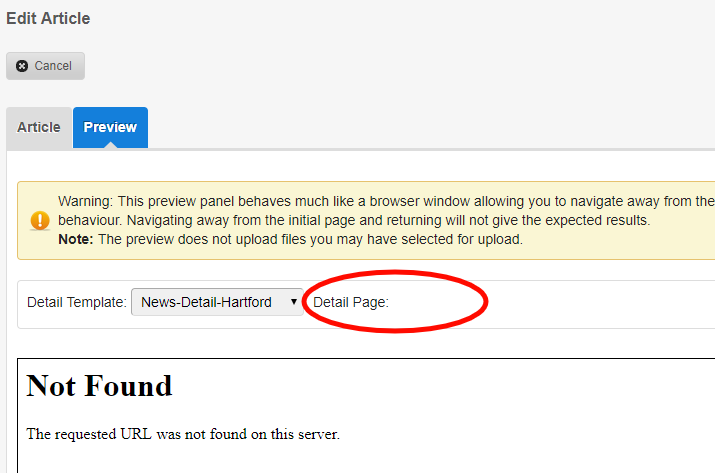
Task: Click the Detail Template label
Action: 77,302
